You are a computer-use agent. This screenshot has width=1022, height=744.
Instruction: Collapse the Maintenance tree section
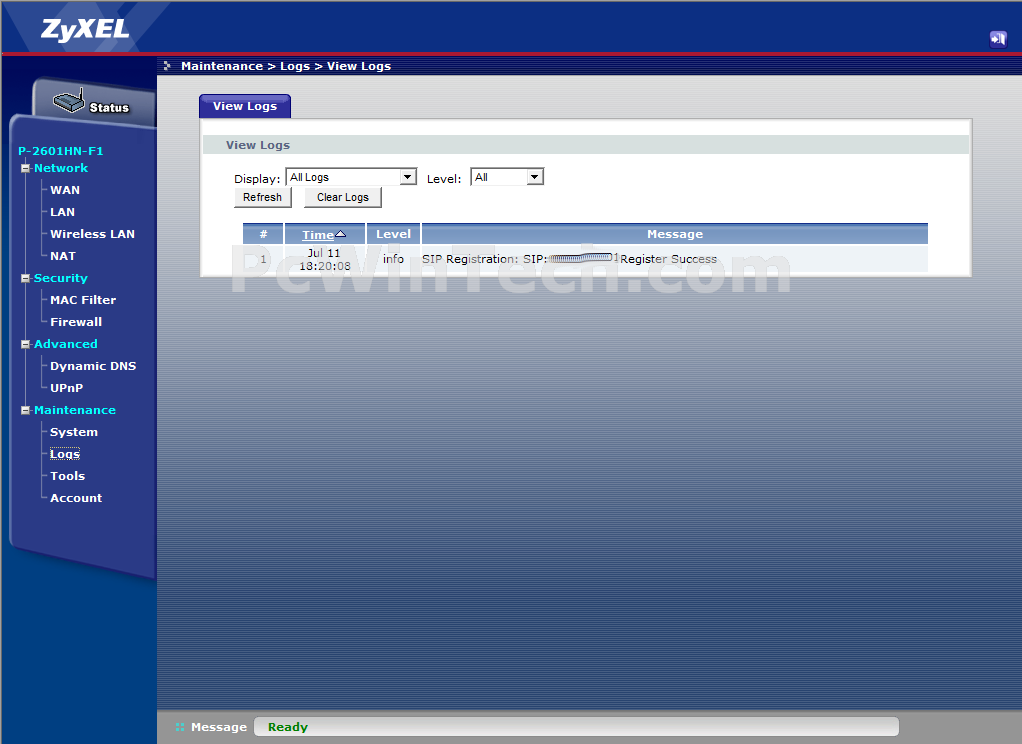coord(25,410)
